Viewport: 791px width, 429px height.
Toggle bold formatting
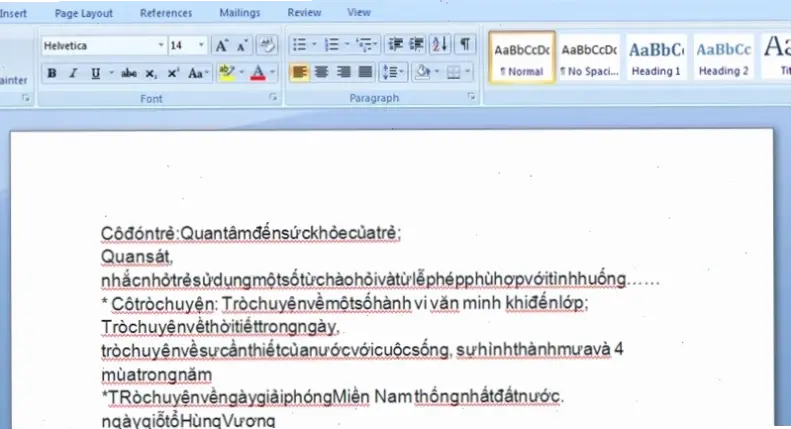click(x=50, y=73)
